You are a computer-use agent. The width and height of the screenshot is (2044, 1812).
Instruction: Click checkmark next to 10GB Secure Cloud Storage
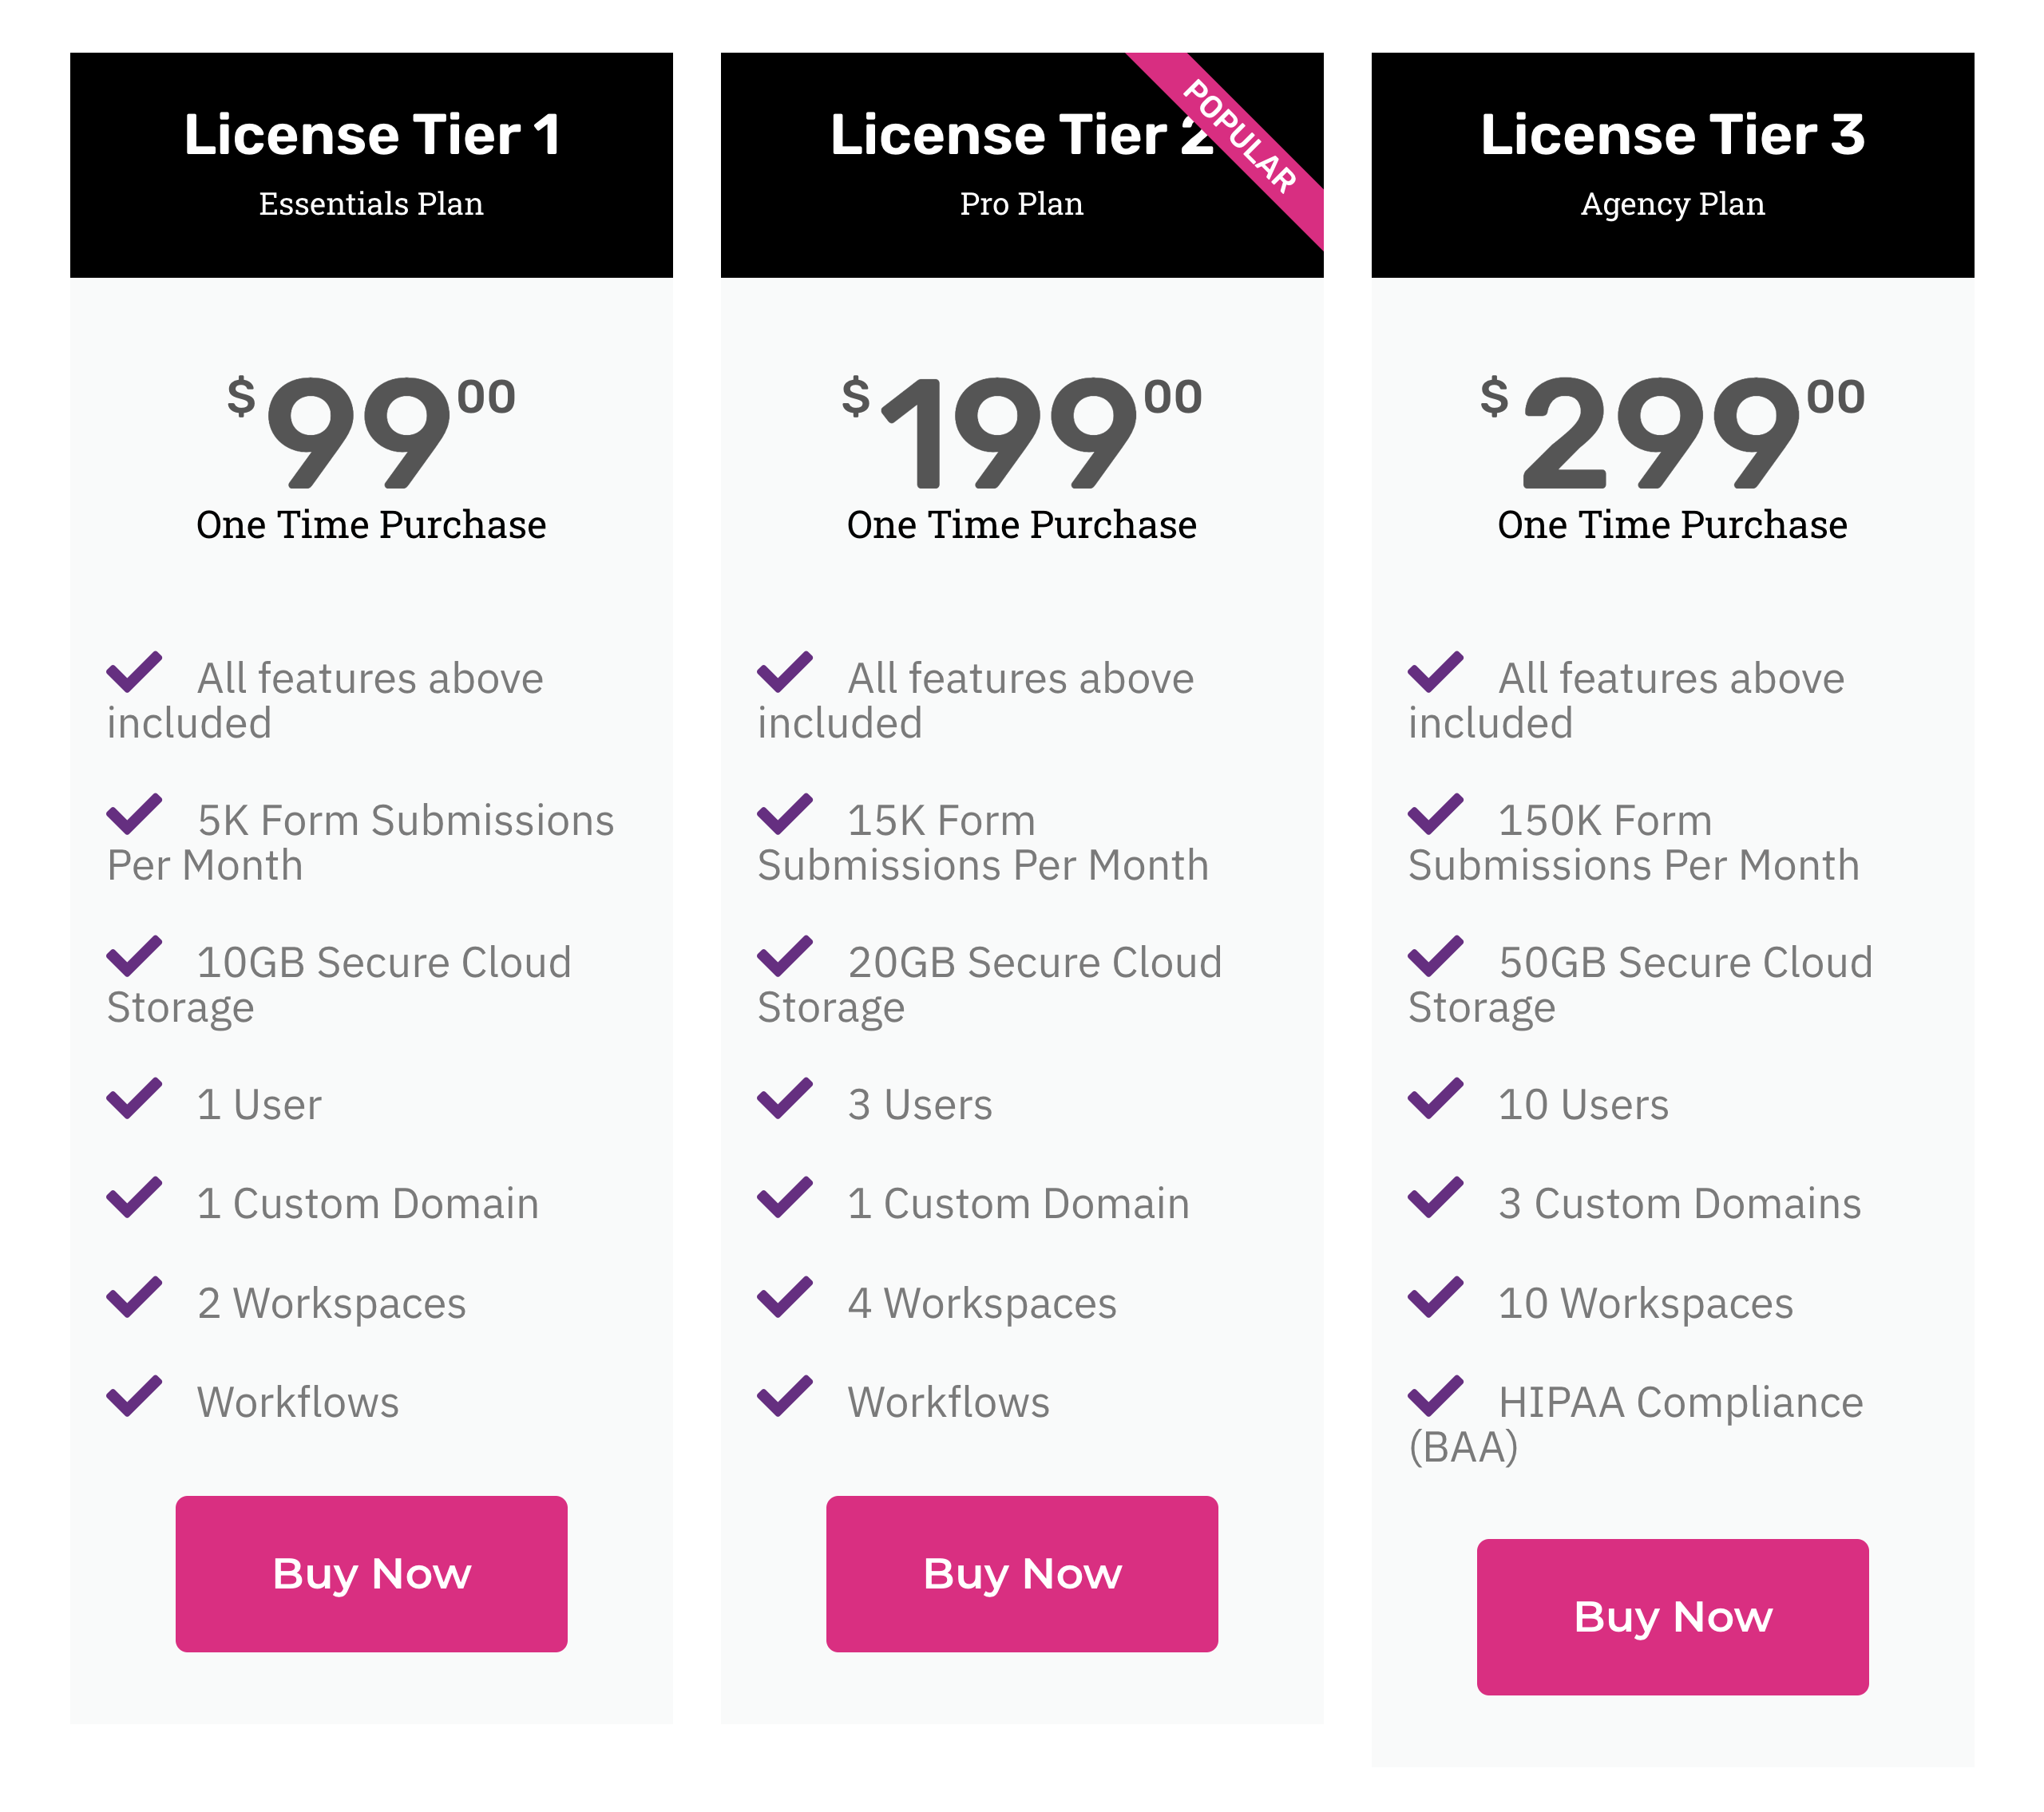(134, 956)
